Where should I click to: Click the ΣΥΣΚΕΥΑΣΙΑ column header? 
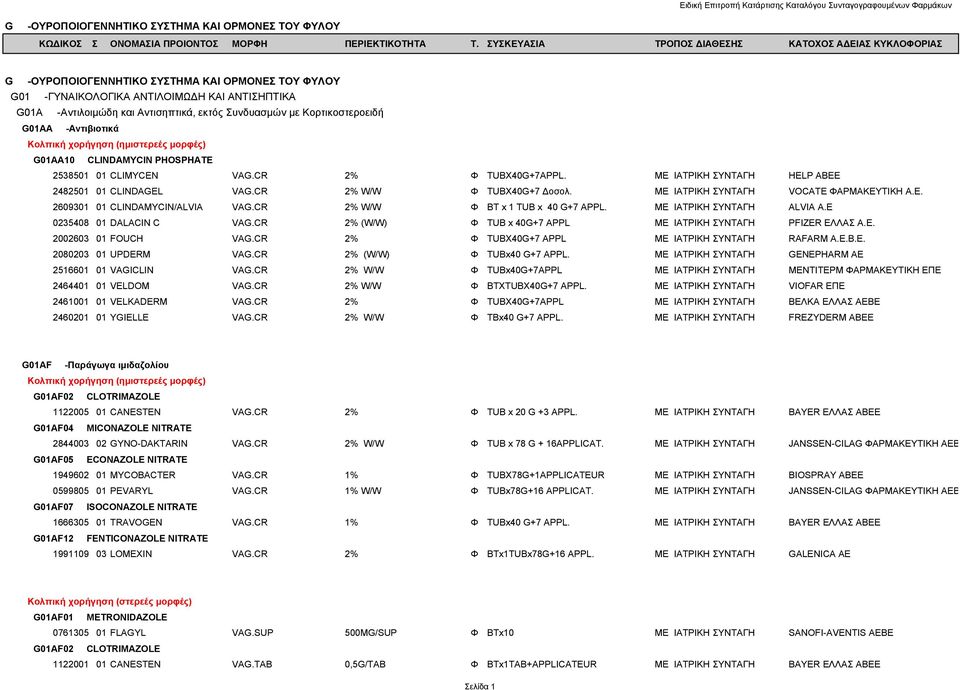(x=516, y=44)
